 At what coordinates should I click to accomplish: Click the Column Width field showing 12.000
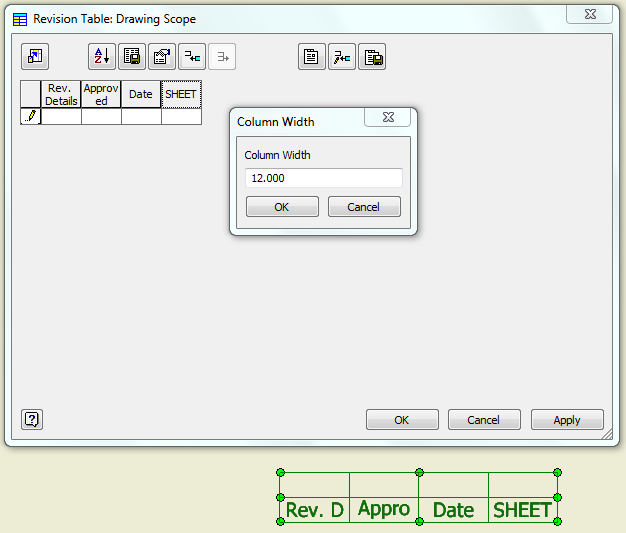(x=324, y=178)
